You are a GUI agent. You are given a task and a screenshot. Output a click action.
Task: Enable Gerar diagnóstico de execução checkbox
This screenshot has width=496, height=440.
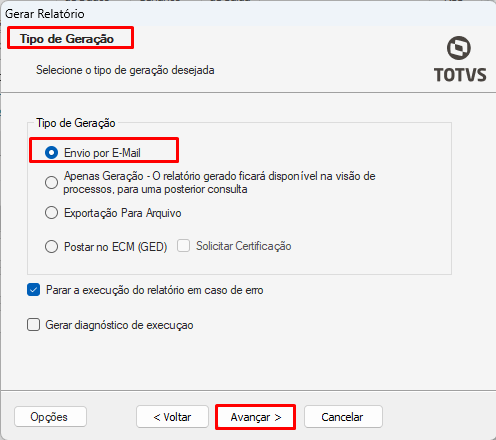(x=33, y=325)
